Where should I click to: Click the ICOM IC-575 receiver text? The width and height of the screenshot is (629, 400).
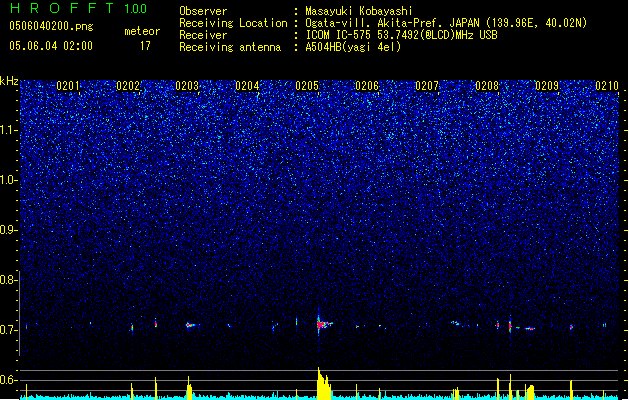[x=401, y=35]
